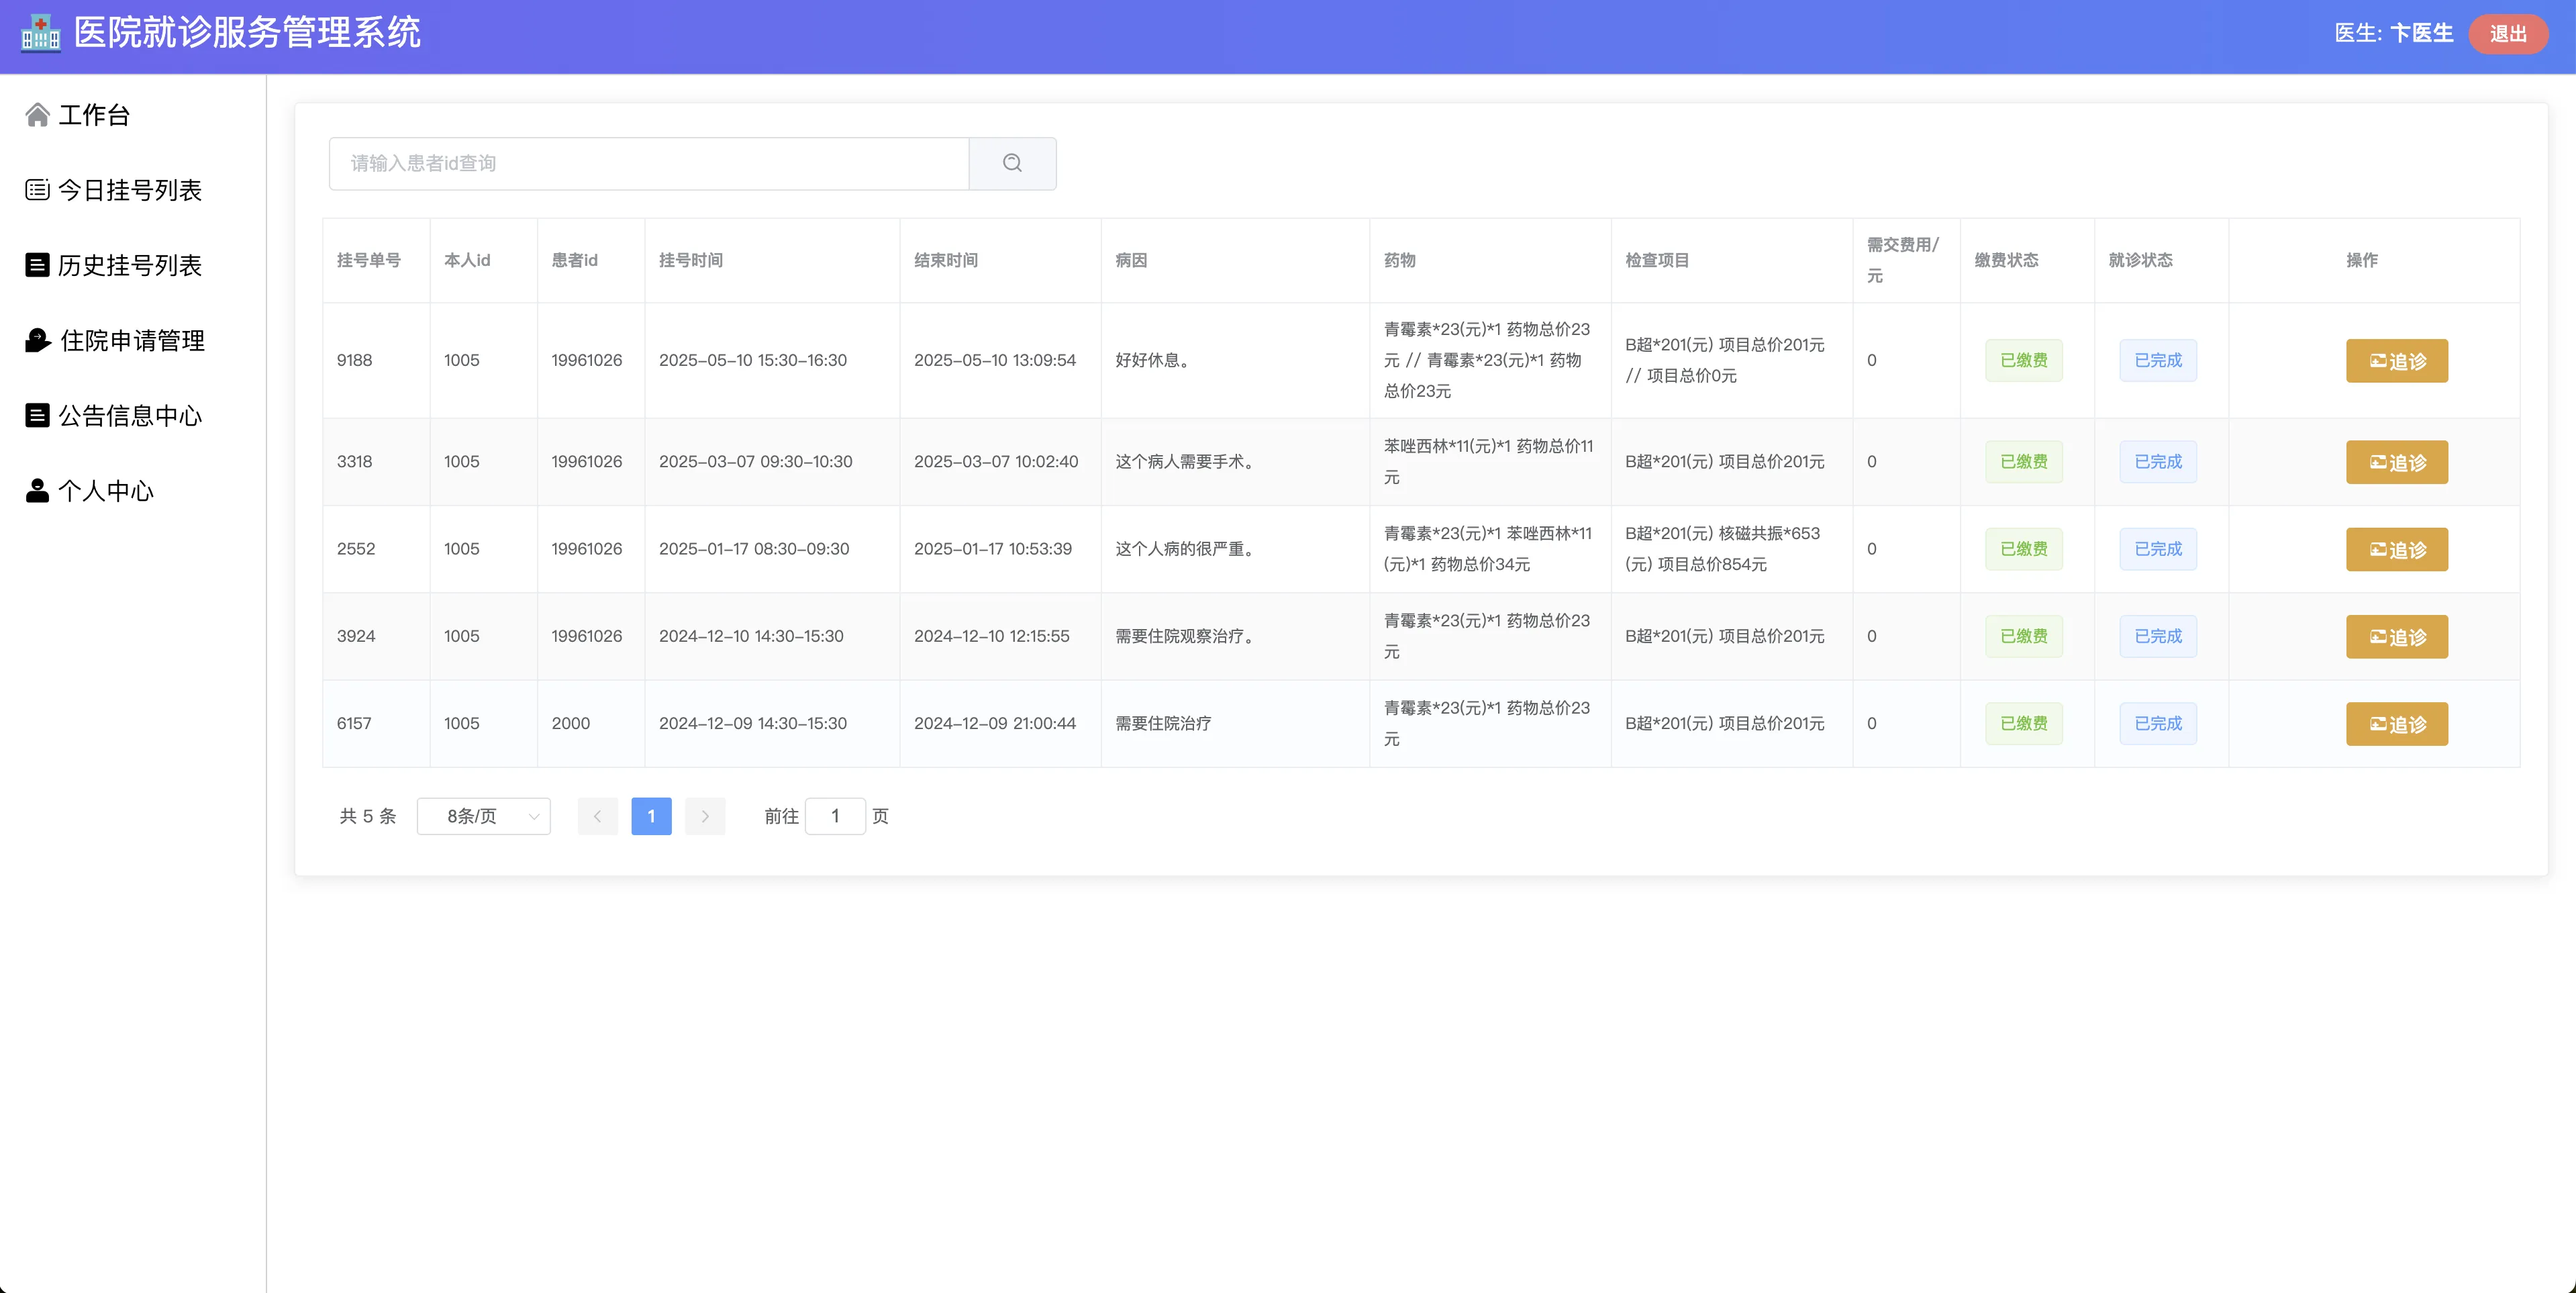Open 今日挂号列表 menu item

click(129, 190)
